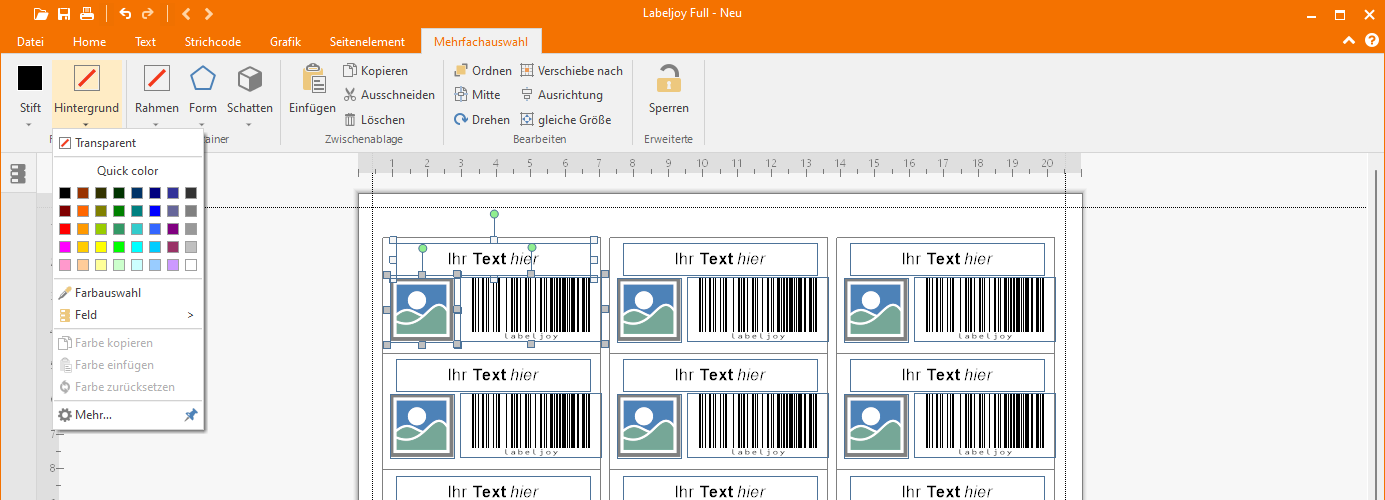Select image placeholder in first label
Viewport: 1385px width, 500px height.
click(423, 309)
